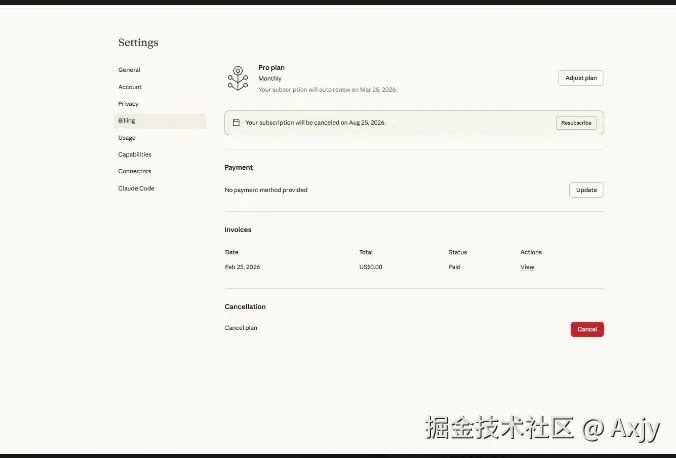Screen dimensions: 676x458
Task: Click the Feb 25, 2026 invoice date
Action: click(x=242, y=267)
